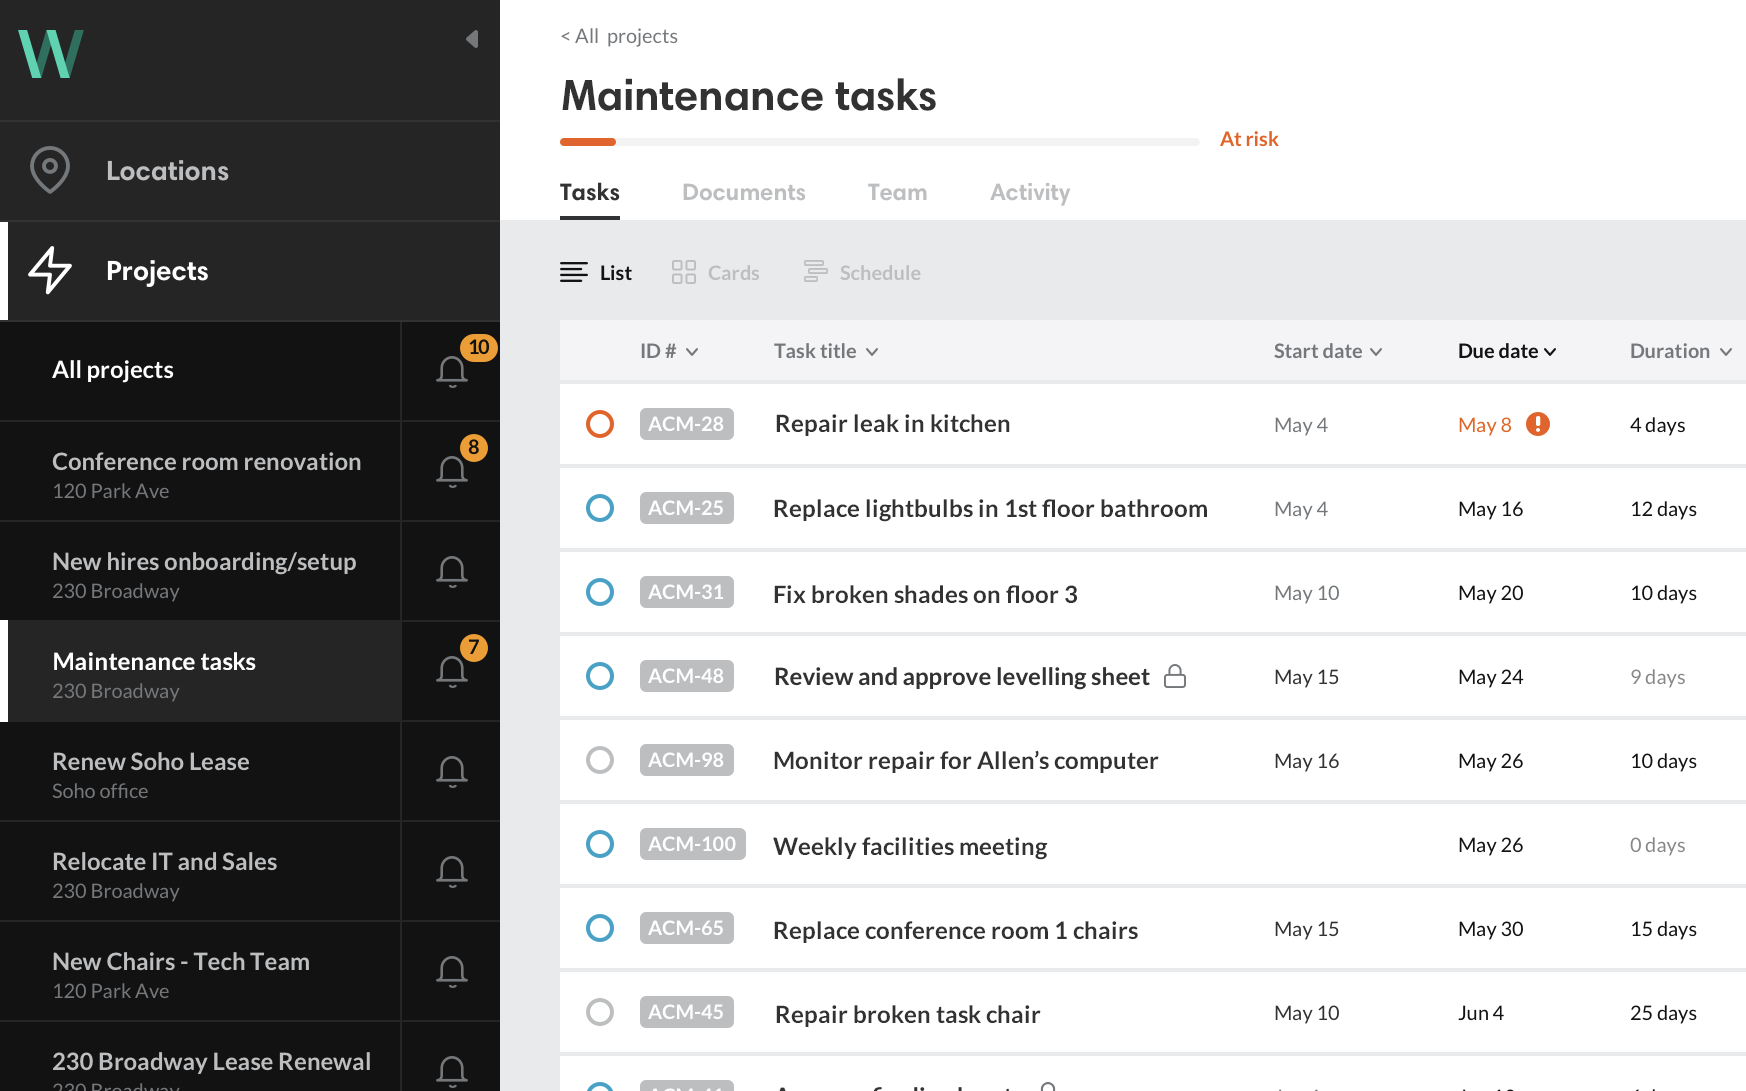Toggle completion circle for Fix broken shades task
Screen dimensions: 1746x1091
point(600,592)
